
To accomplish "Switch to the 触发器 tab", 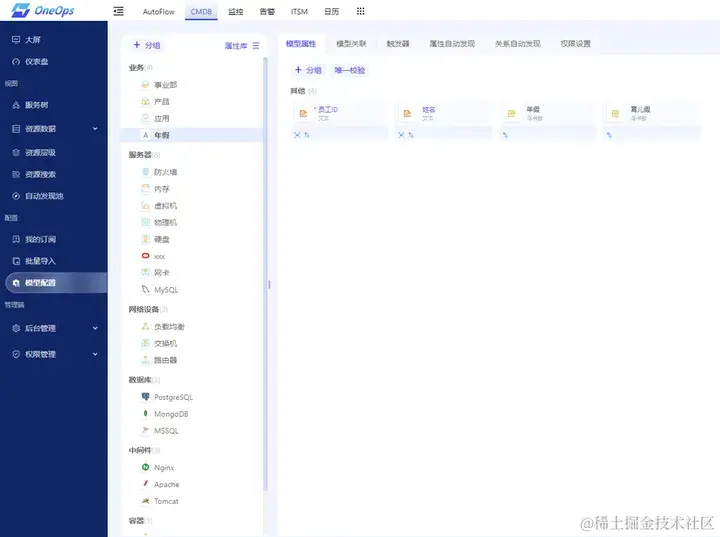I will [398, 44].
